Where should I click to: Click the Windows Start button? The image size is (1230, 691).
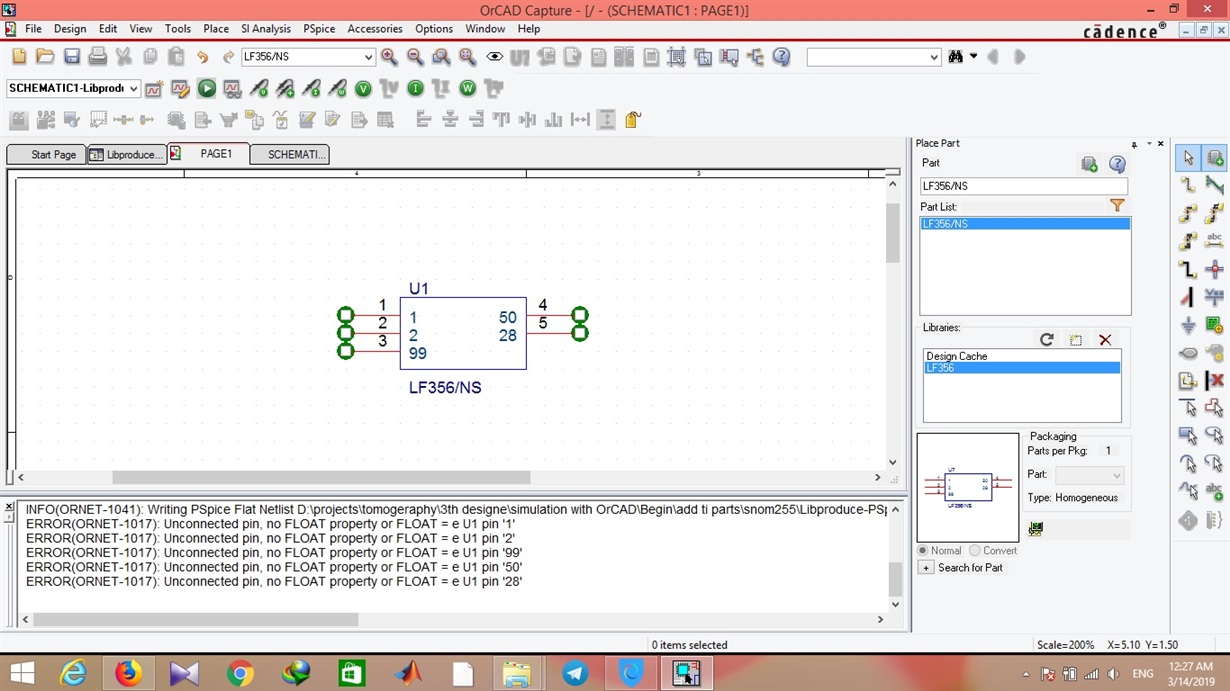[22, 673]
